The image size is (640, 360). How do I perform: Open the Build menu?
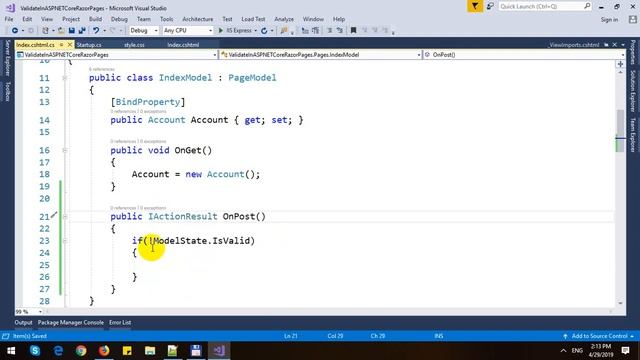coord(95,19)
